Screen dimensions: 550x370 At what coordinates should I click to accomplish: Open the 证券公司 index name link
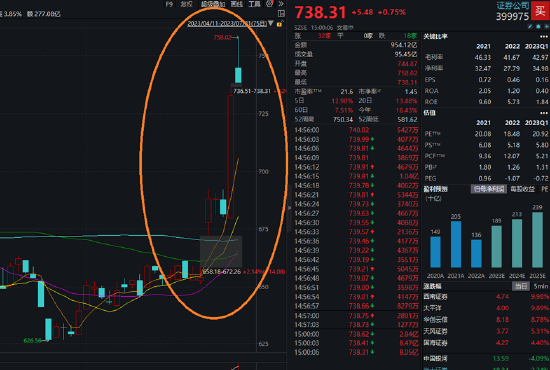[512, 6]
